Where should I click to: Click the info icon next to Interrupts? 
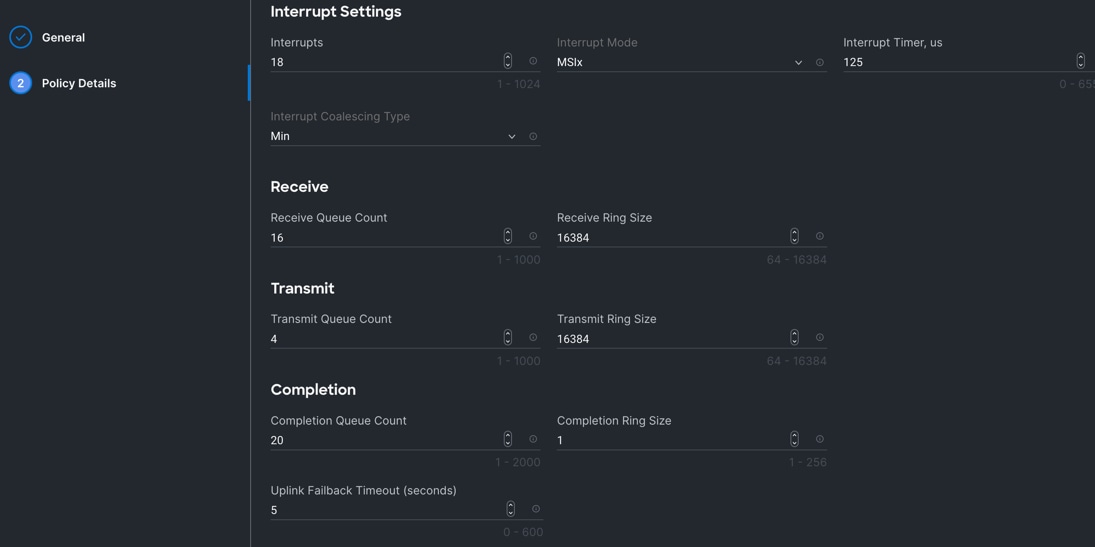tap(533, 62)
